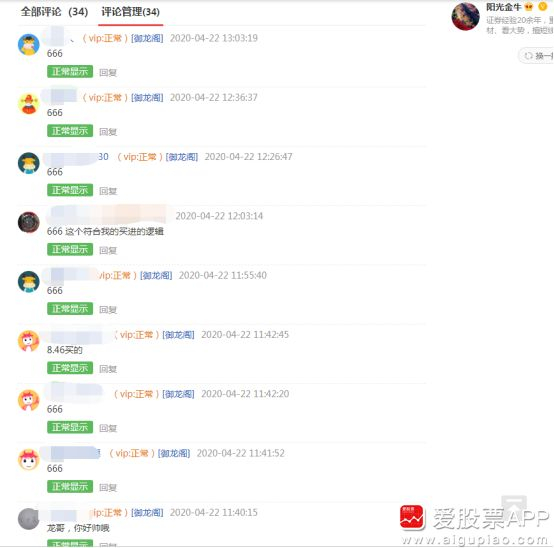Image resolution: width=554 pixels, height=548 pixels.
Task: Reply to the 12:36:37 comment via 回复
Action: (108, 132)
